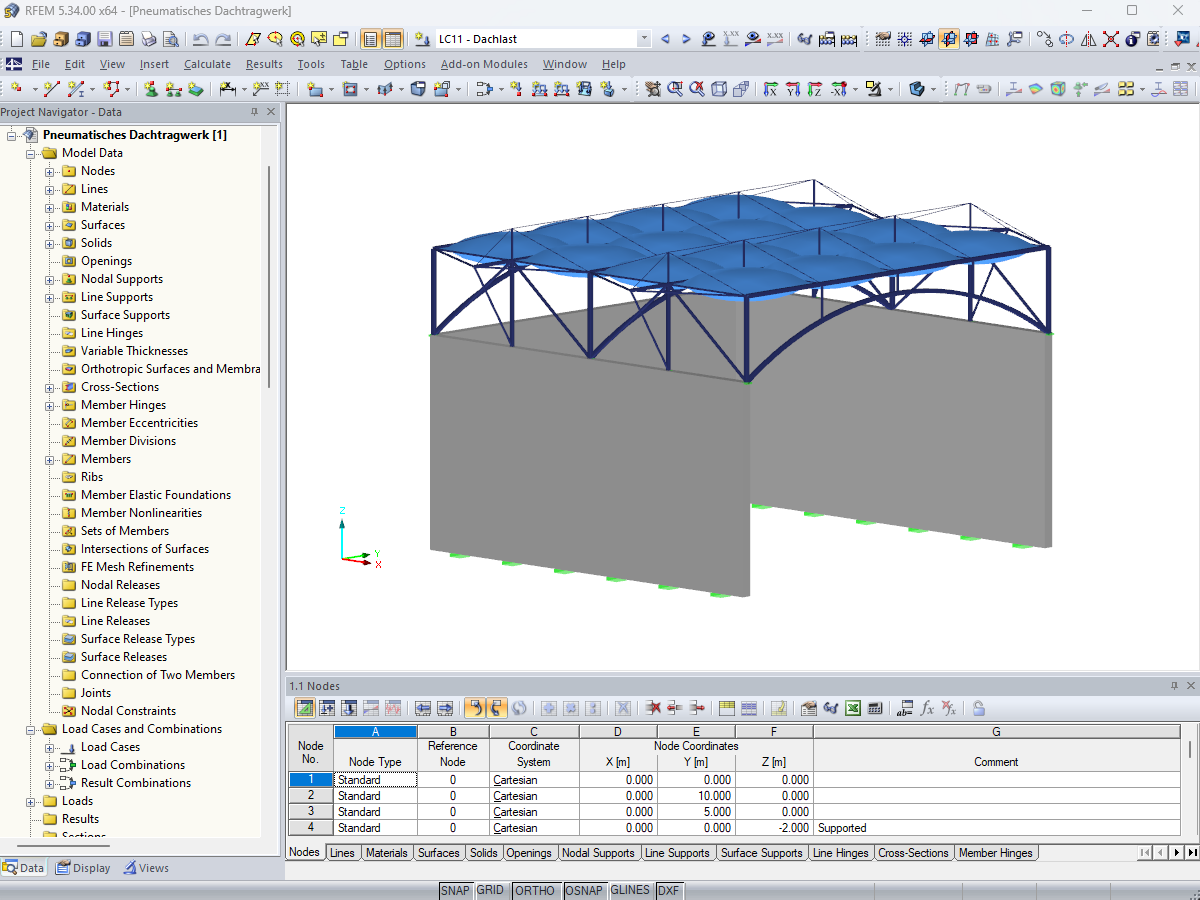Open the Views navigator tab

tap(146, 868)
